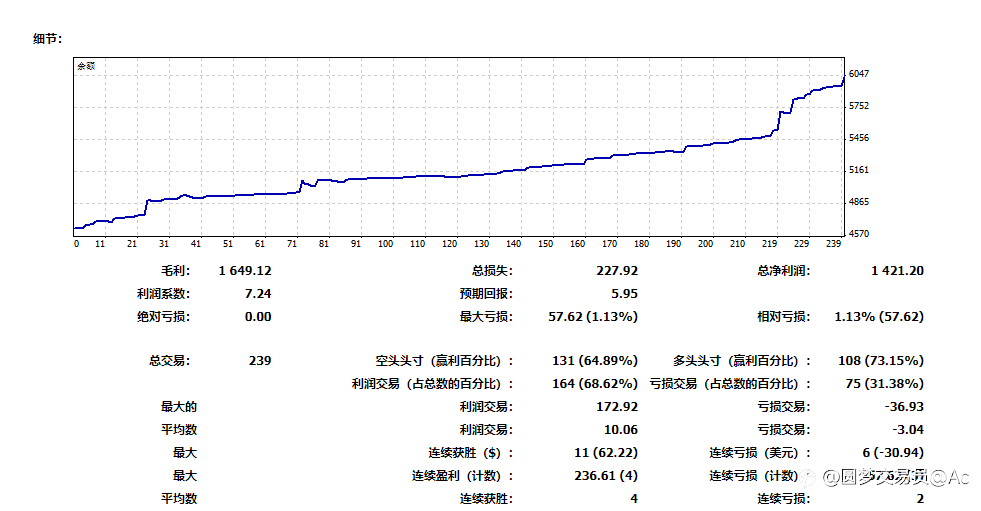981x511 pixels.
Task: Click the x-axis tick 239
Action: [833, 244]
